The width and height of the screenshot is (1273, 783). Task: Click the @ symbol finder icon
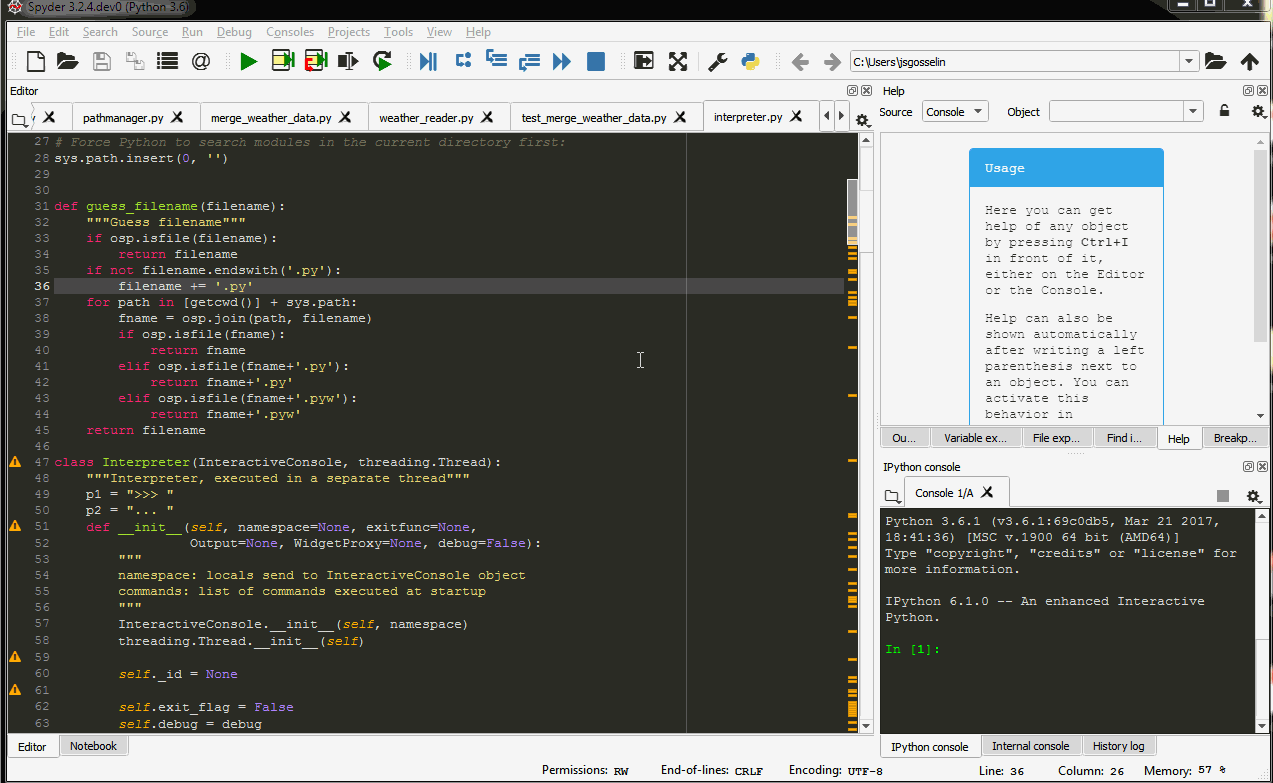(200, 62)
